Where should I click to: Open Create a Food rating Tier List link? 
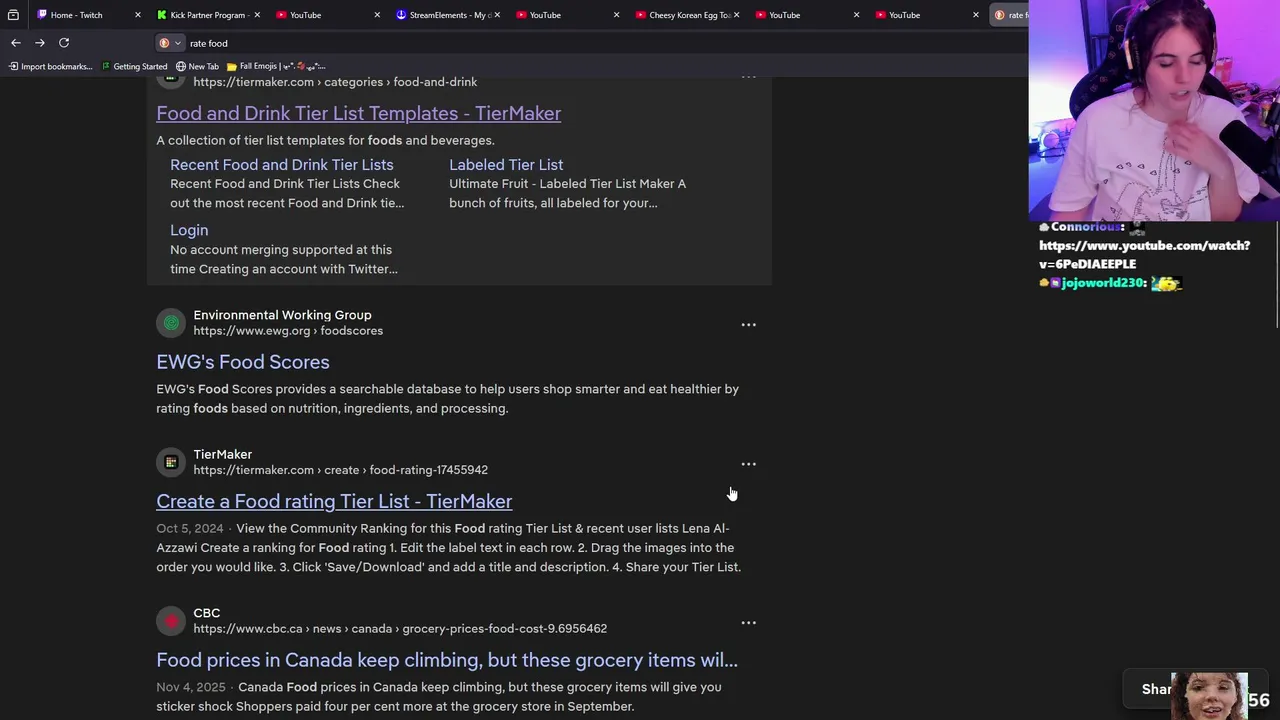(334, 501)
